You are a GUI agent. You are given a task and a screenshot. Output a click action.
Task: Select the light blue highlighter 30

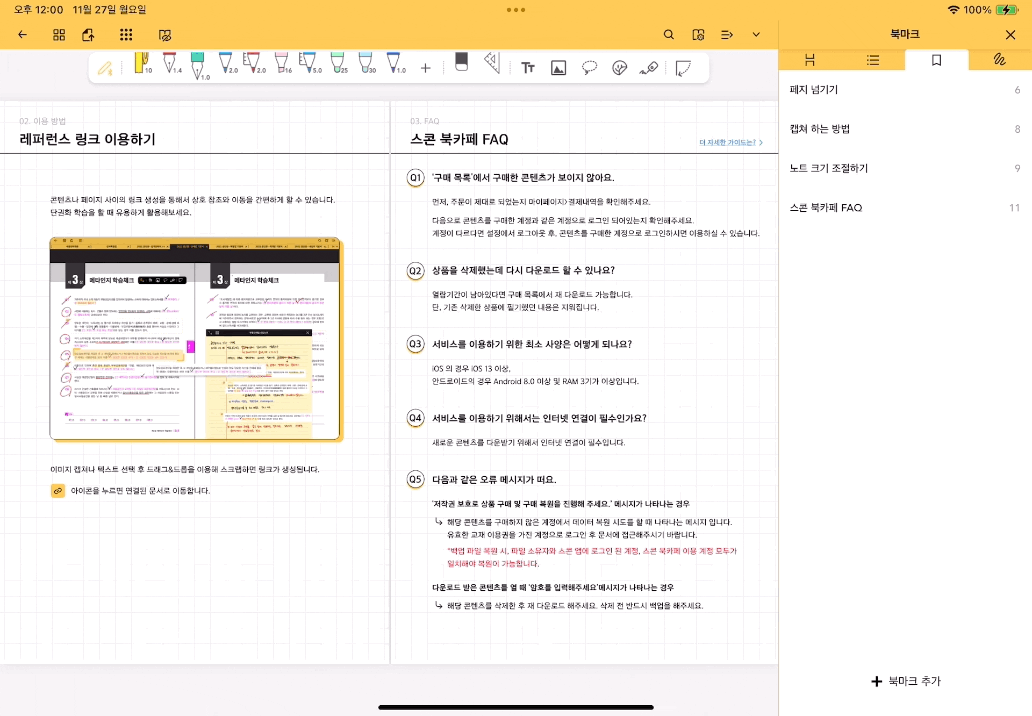click(x=367, y=64)
